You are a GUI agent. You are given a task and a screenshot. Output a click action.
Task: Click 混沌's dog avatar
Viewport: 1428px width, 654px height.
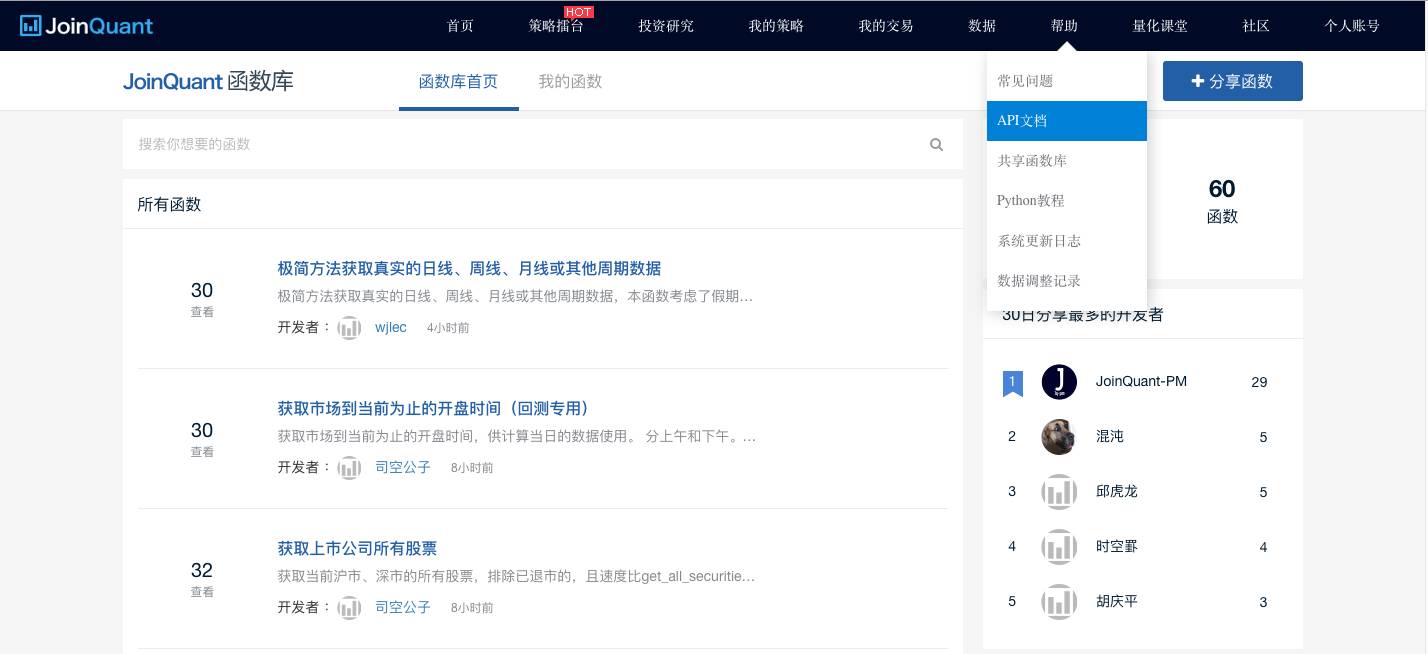coord(1059,437)
